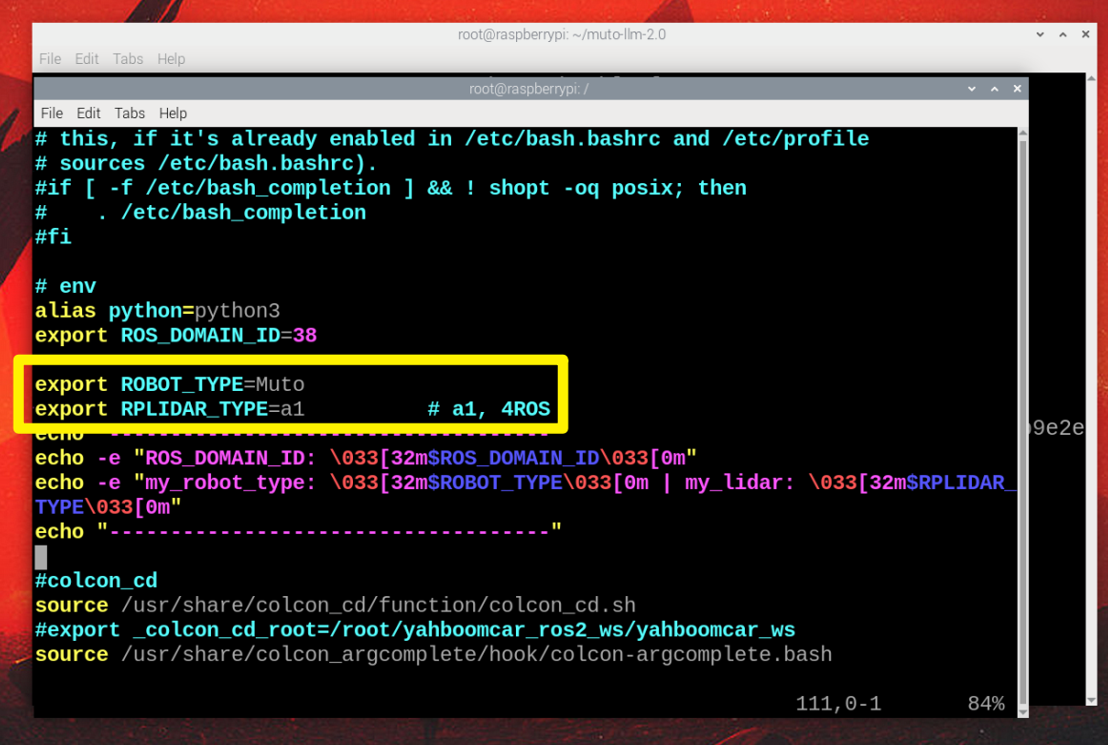Open Tabs menu in front terminal window
The width and height of the screenshot is (1108, 745).
(129, 113)
